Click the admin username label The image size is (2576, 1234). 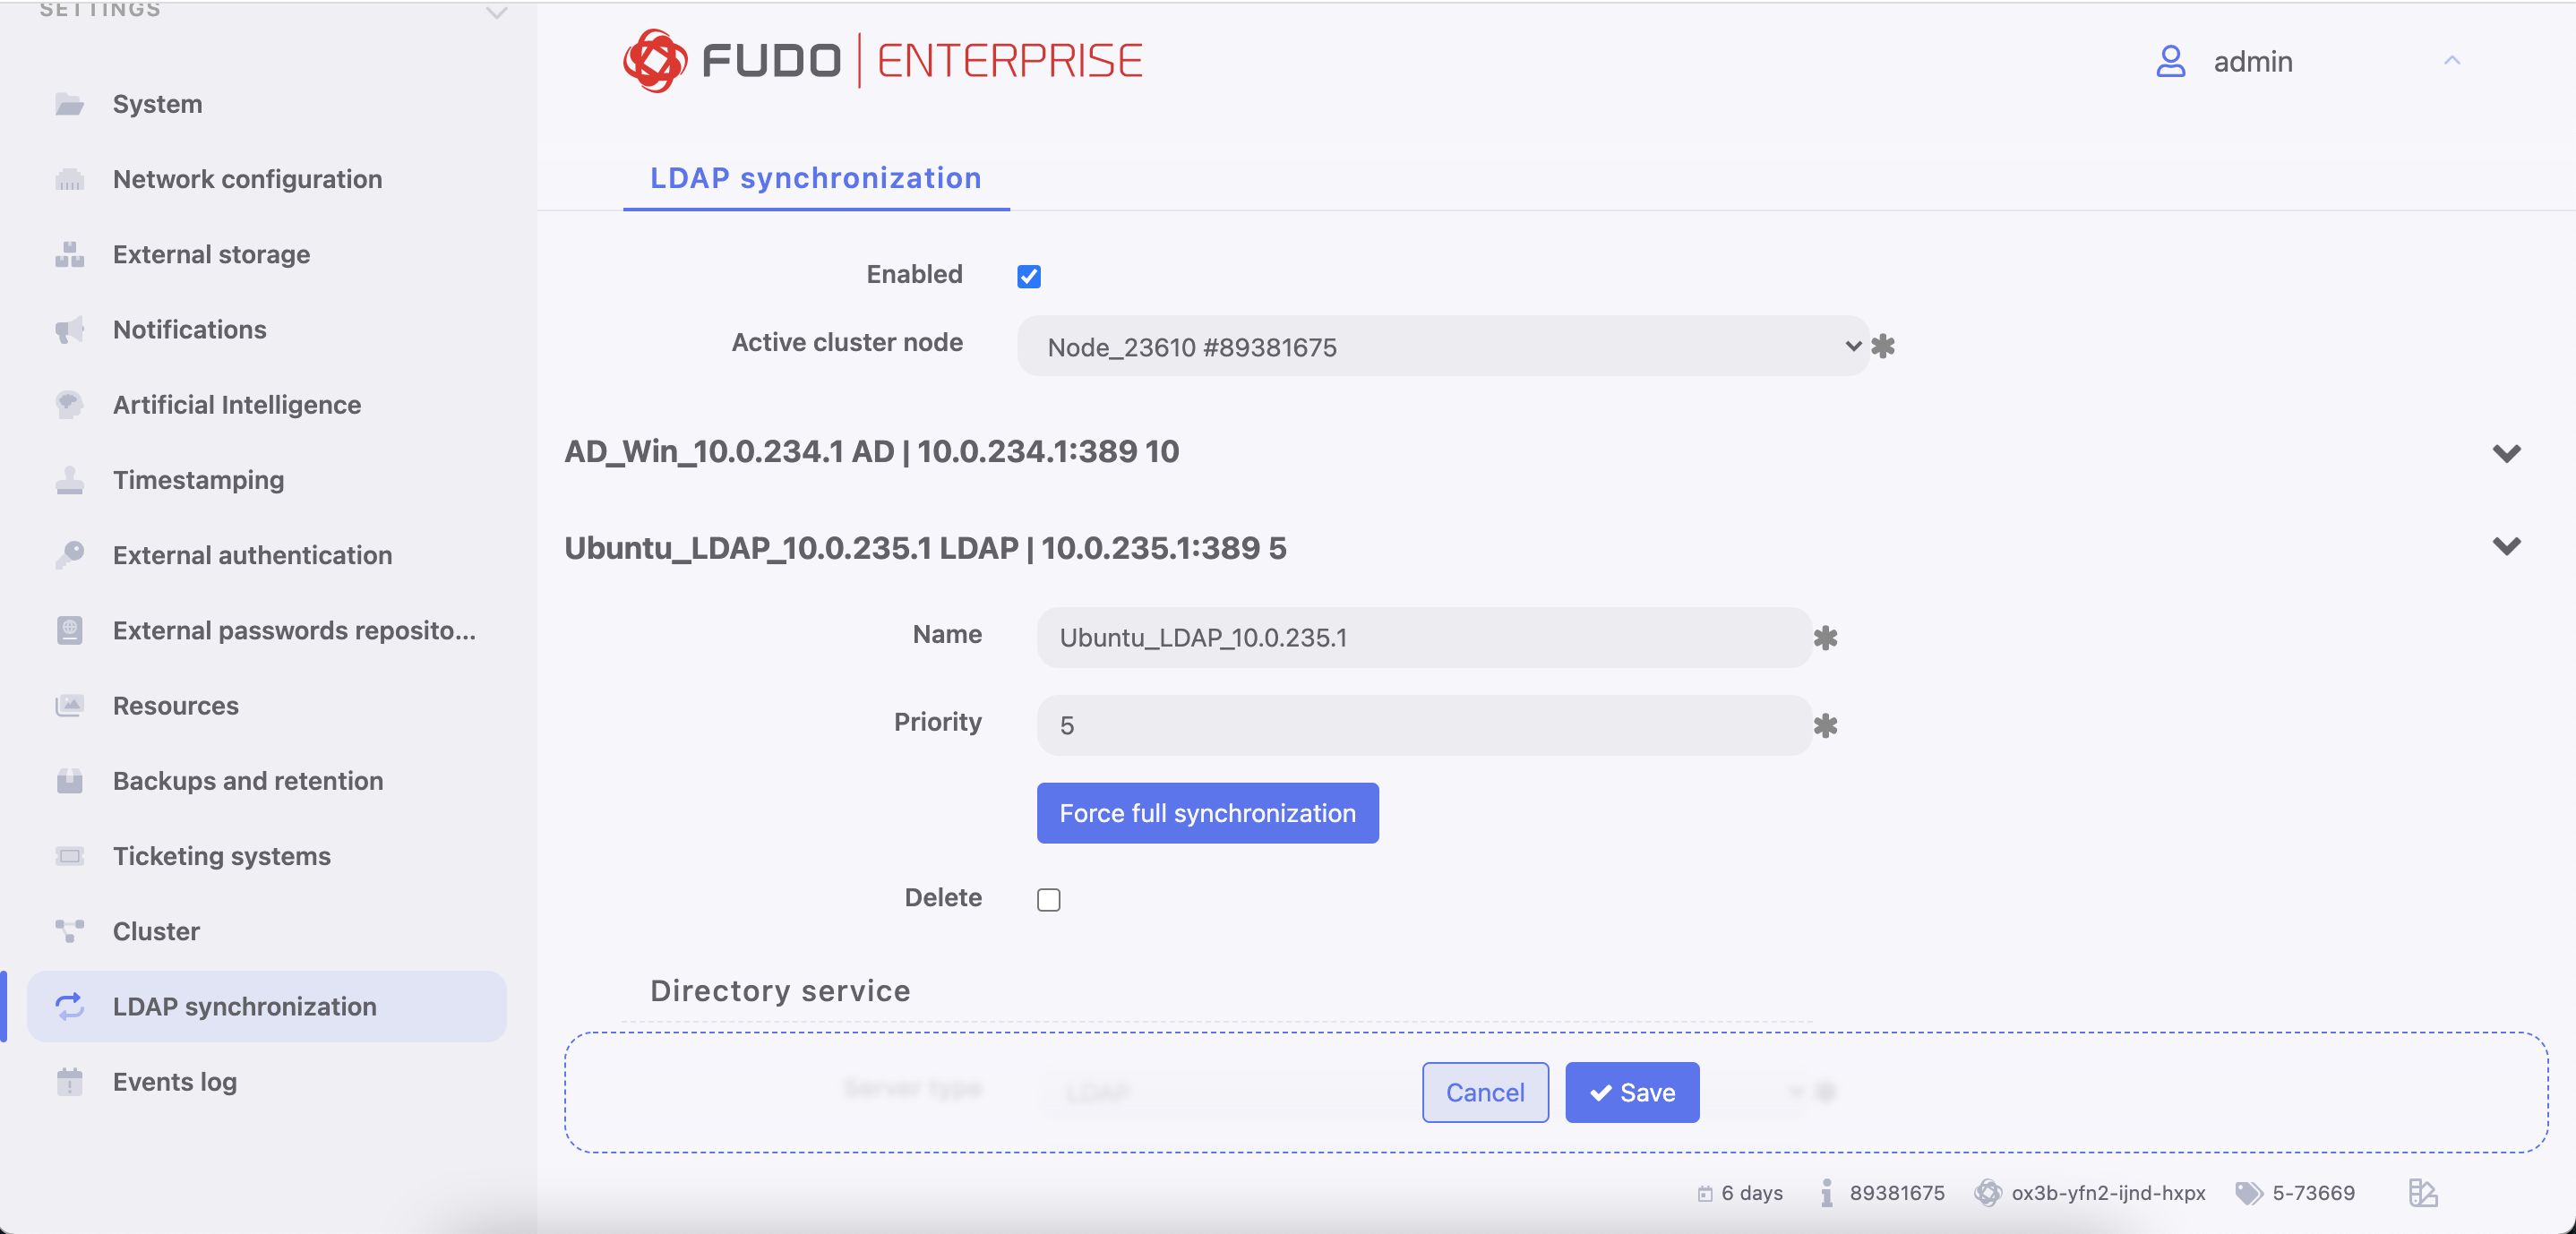click(2252, 61)
